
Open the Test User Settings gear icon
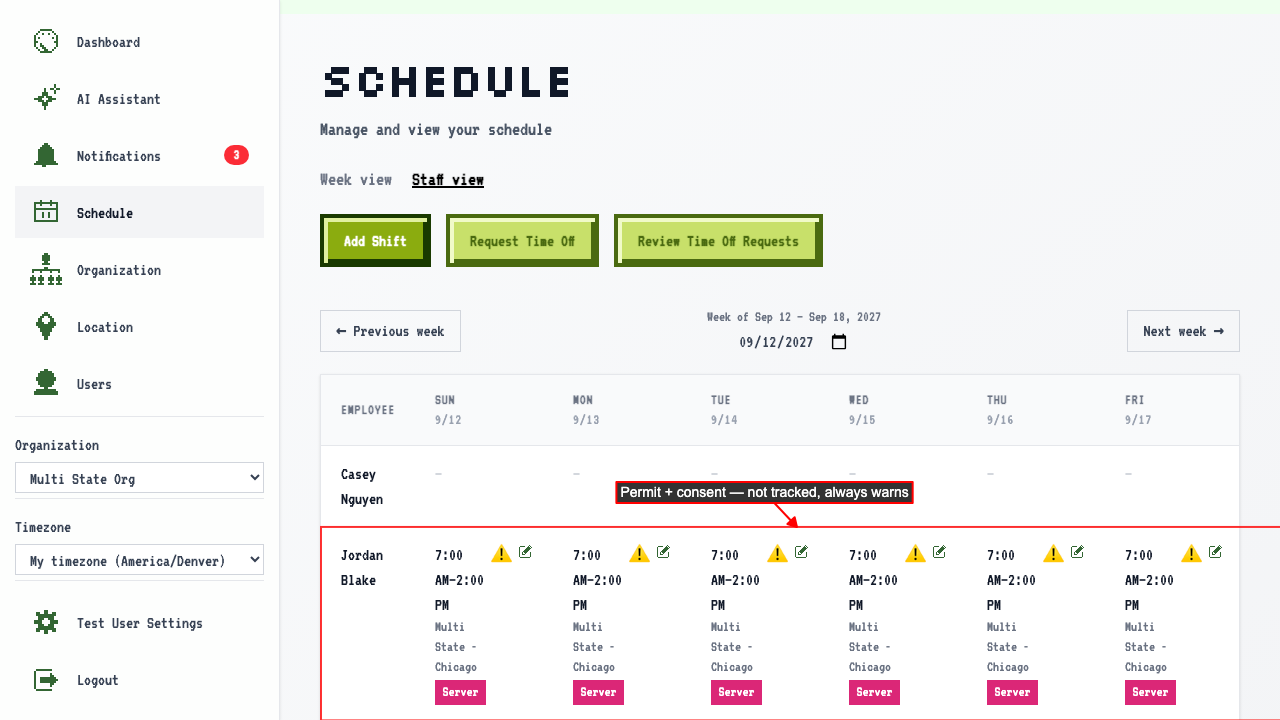pyautogui.click(x=46, y=623)
